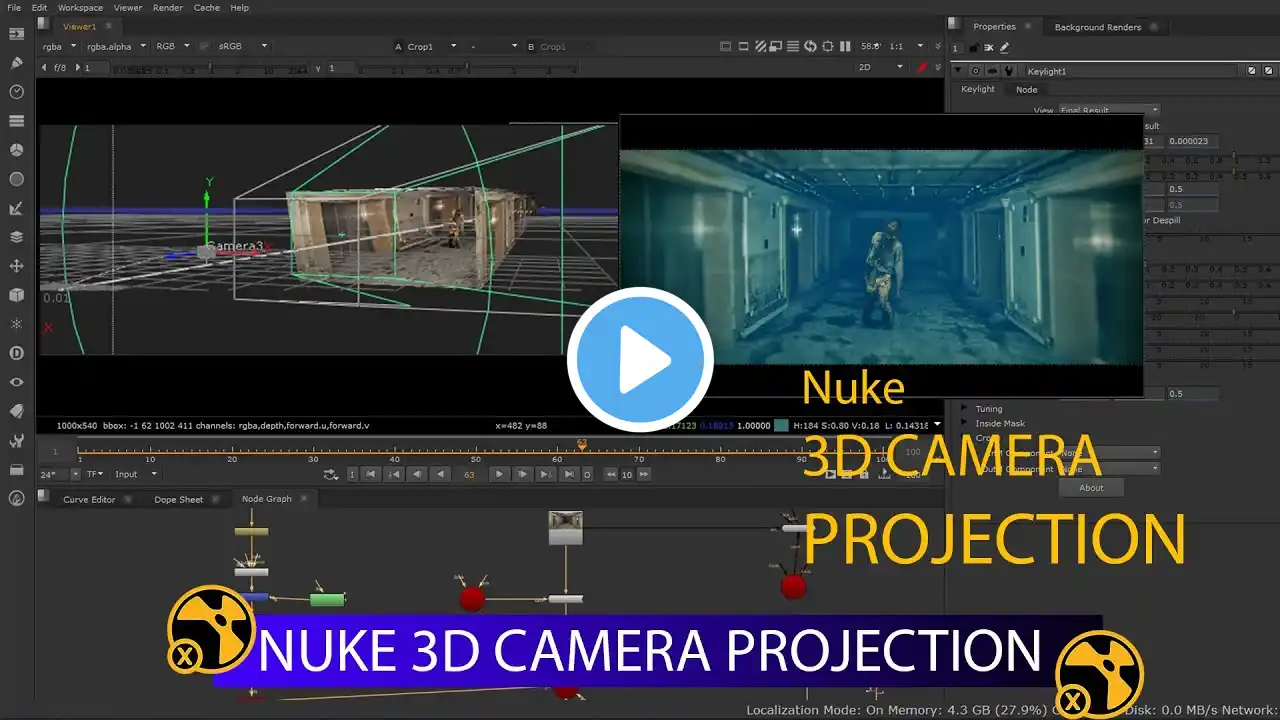Click the pause viewer updates icon
Image resolution: width=1280 pixels, height=720 pixels.
(x=845, y=46)
